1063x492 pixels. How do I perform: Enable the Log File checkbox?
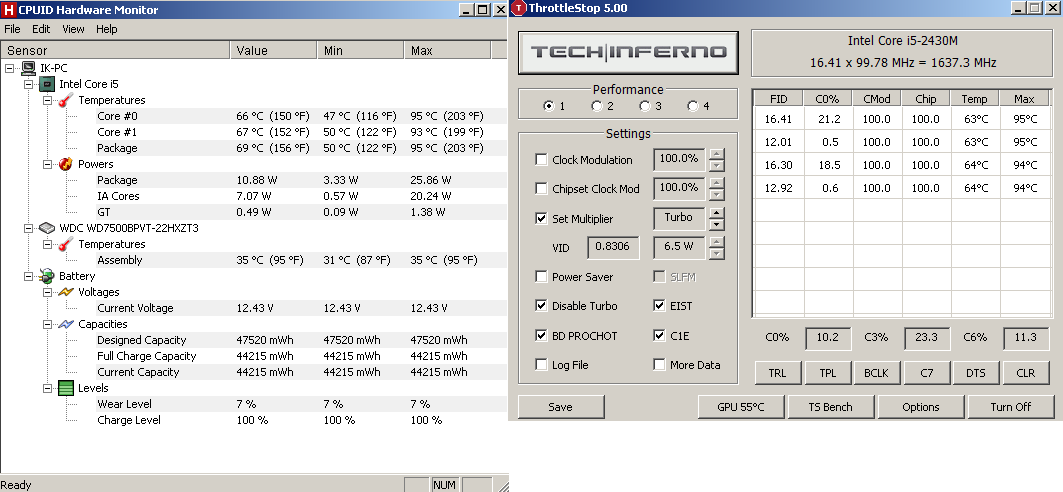point(541,365)
